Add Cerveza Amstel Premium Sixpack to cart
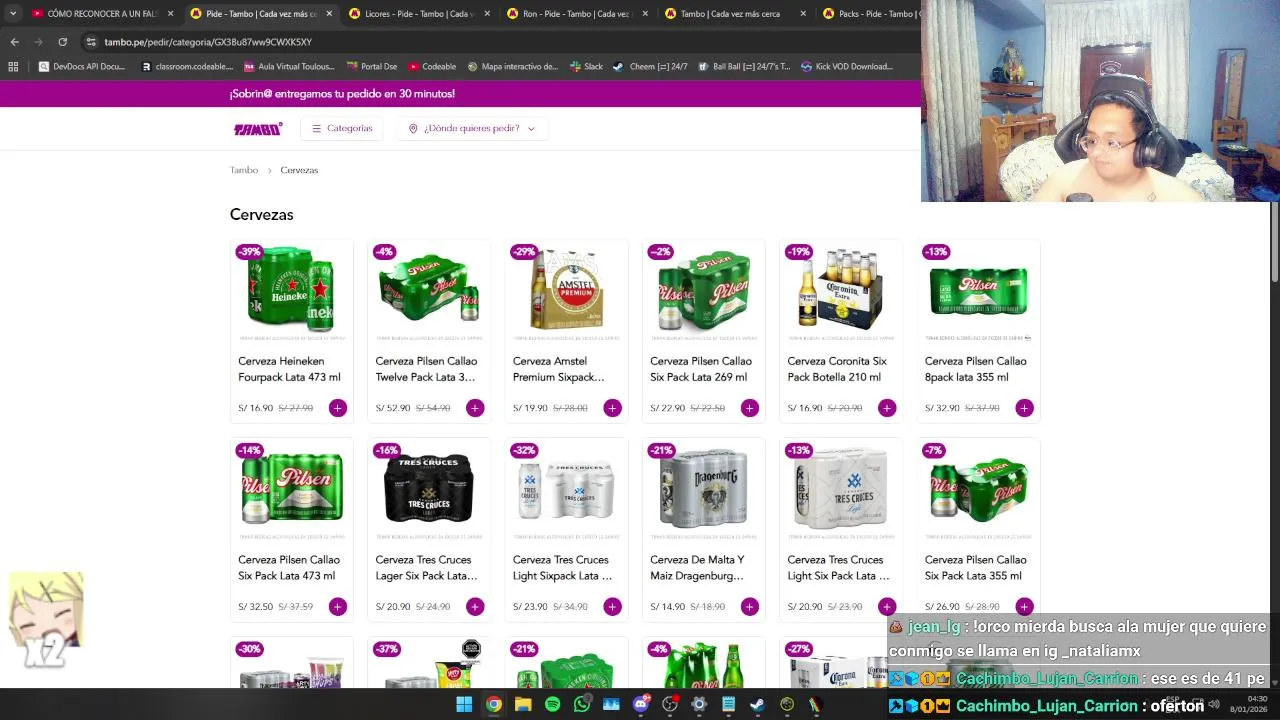 pos(612,408)
